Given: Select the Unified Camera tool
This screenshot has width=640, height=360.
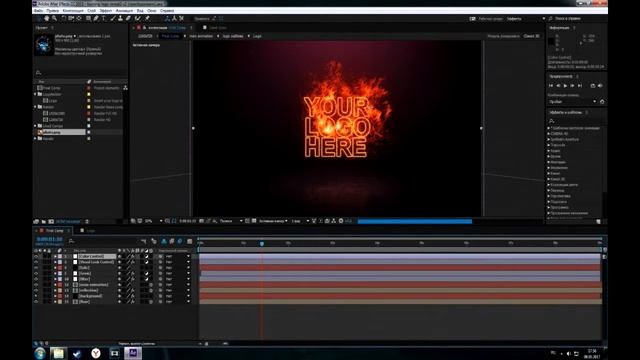Looking at the screenshot, I should point(71,18).
